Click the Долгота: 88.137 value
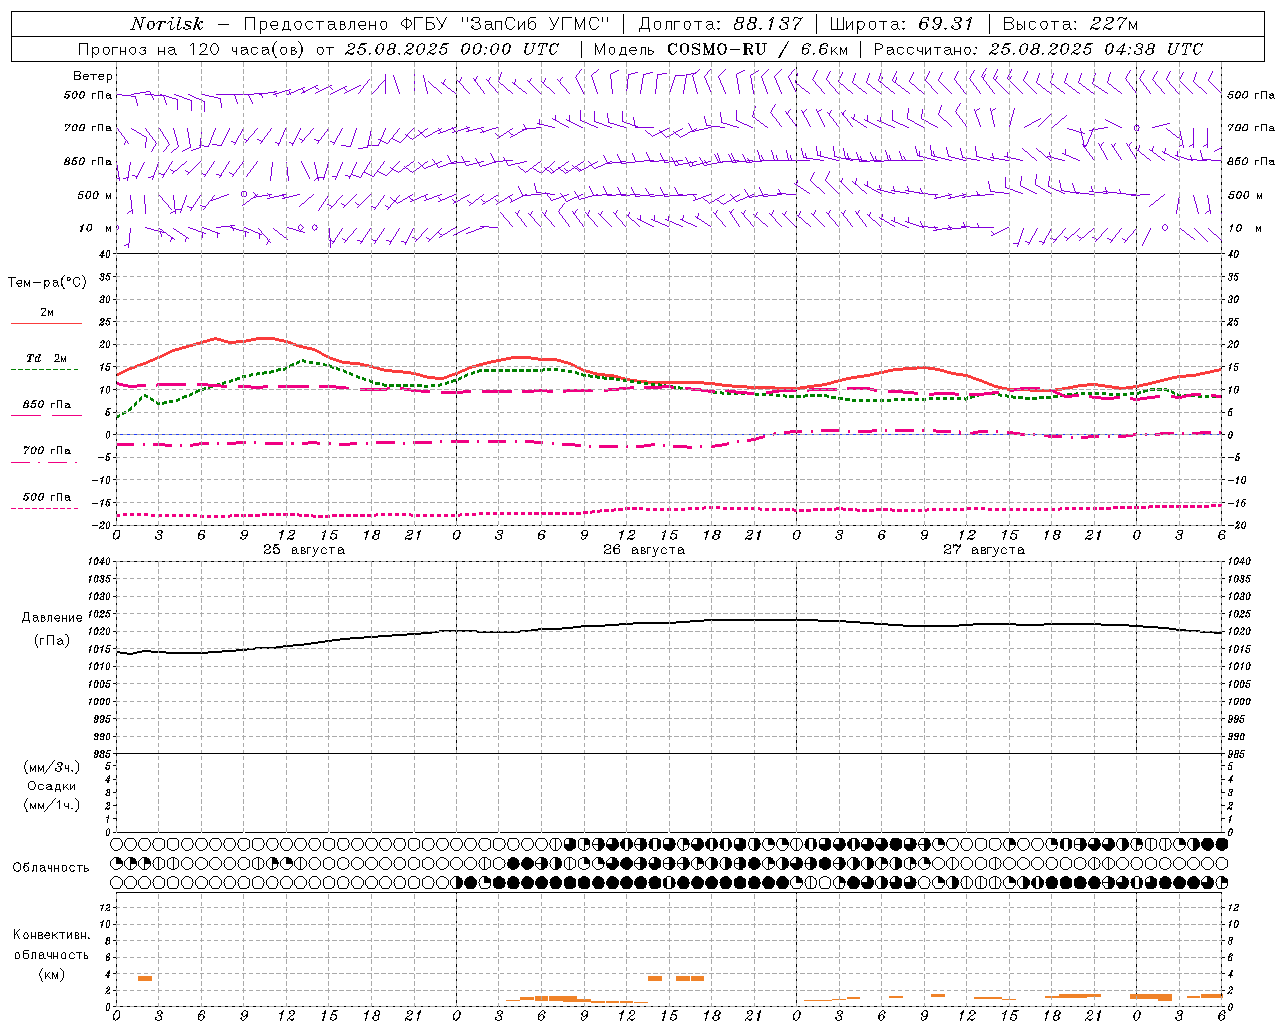The height and width of the screenshot is (1024, 1280). pyautogui.click(x=719, y=24)
